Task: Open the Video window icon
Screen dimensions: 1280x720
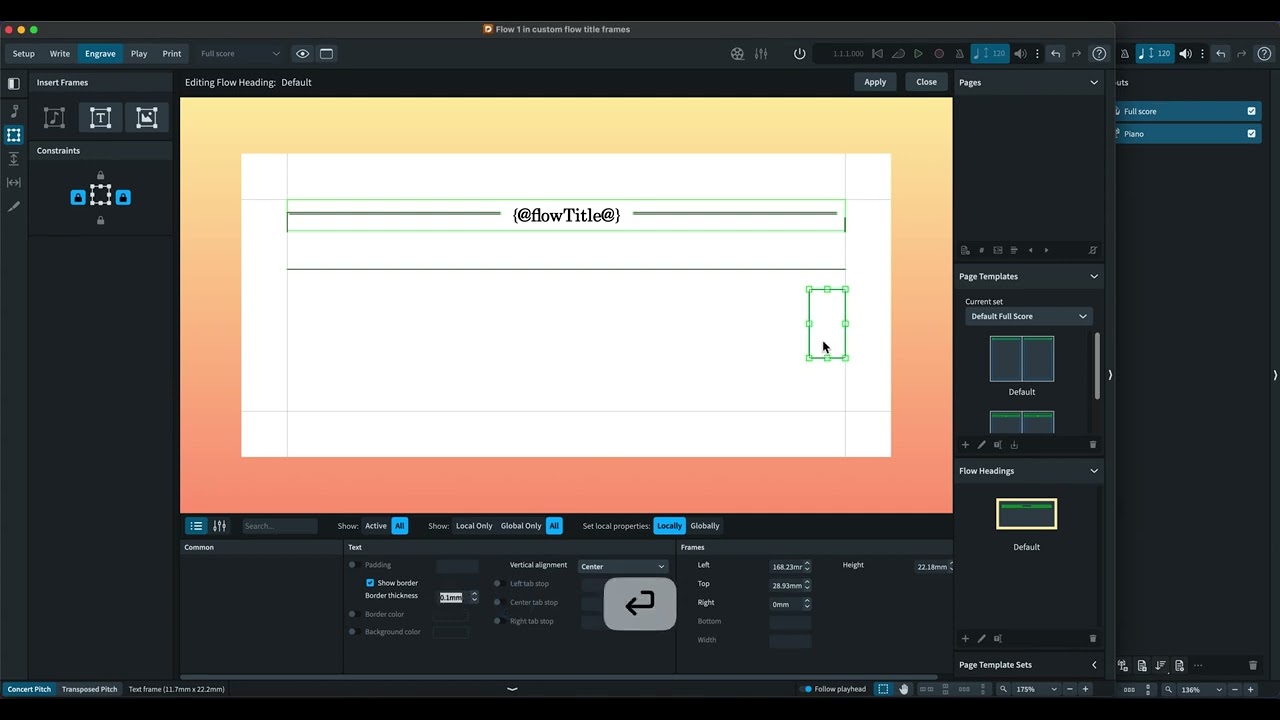Action: pos(737,54)
